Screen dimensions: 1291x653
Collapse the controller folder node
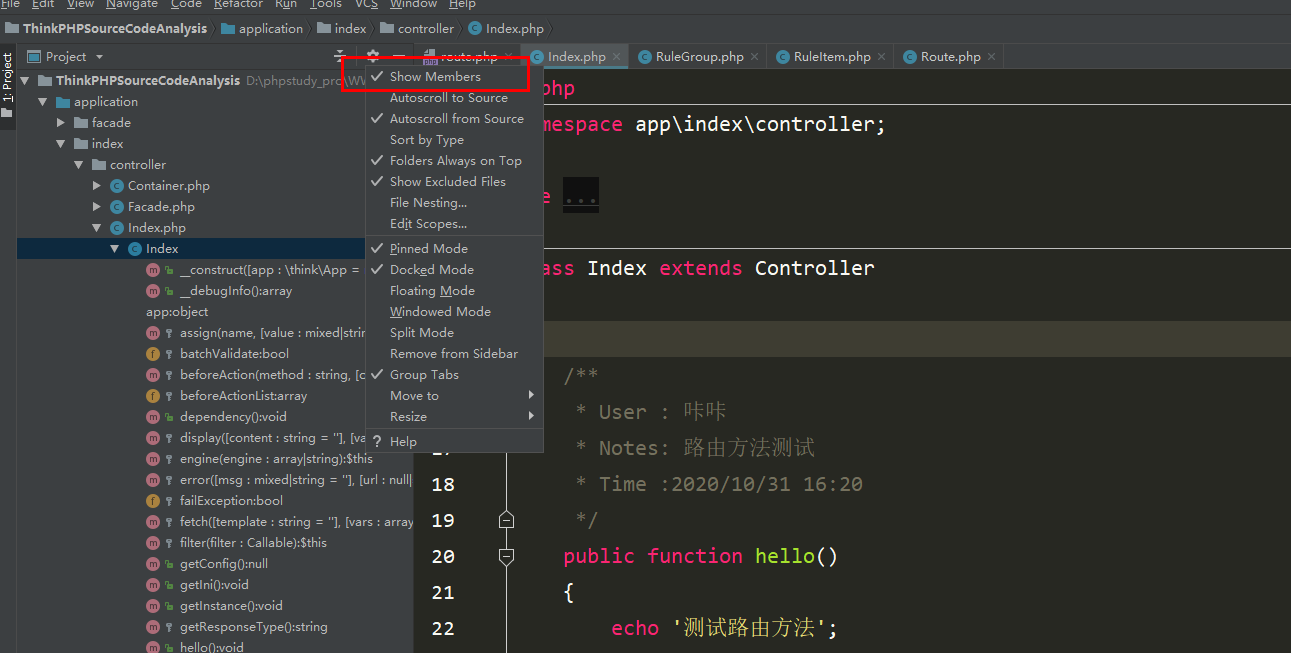click(79, 165)
